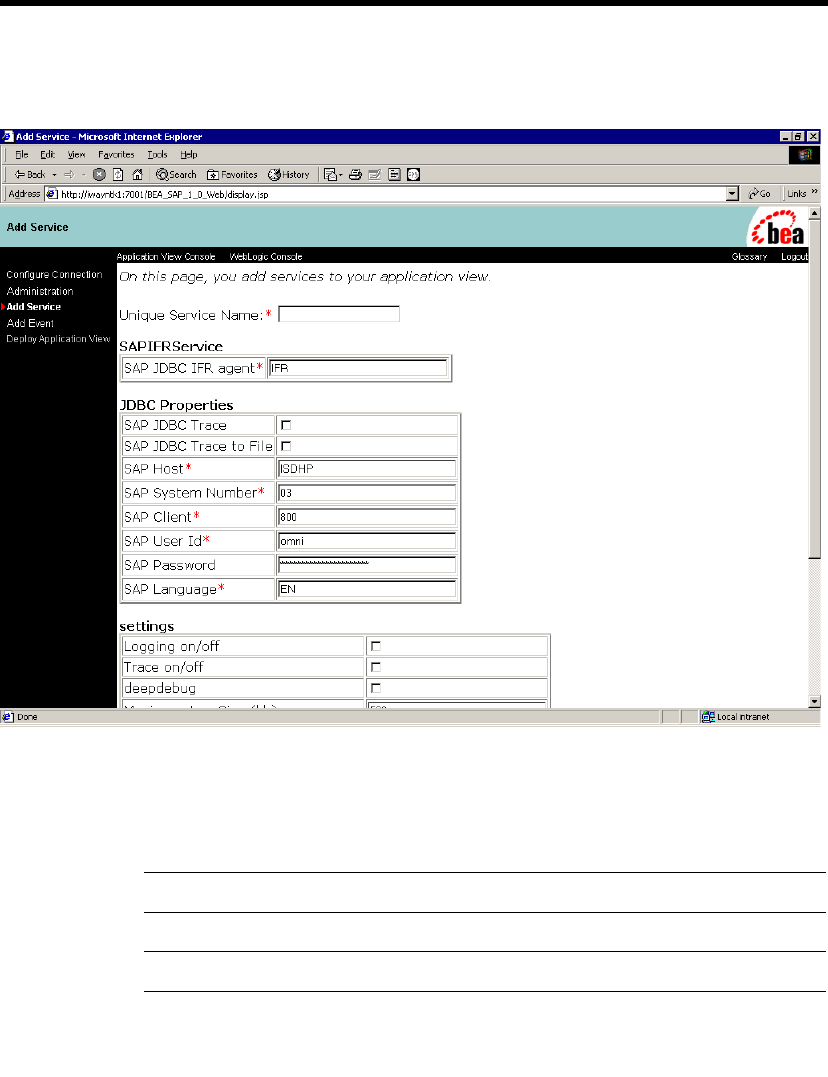Screen dimensions: 828x1077
Task: Select Add Service in the sidebar
Action: [34, 307]
